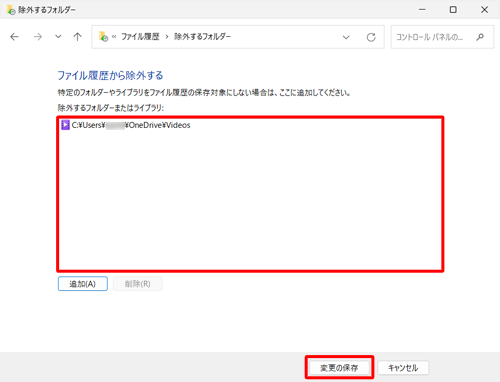
Task: Go up one level with up arrow
Action: 77,37
